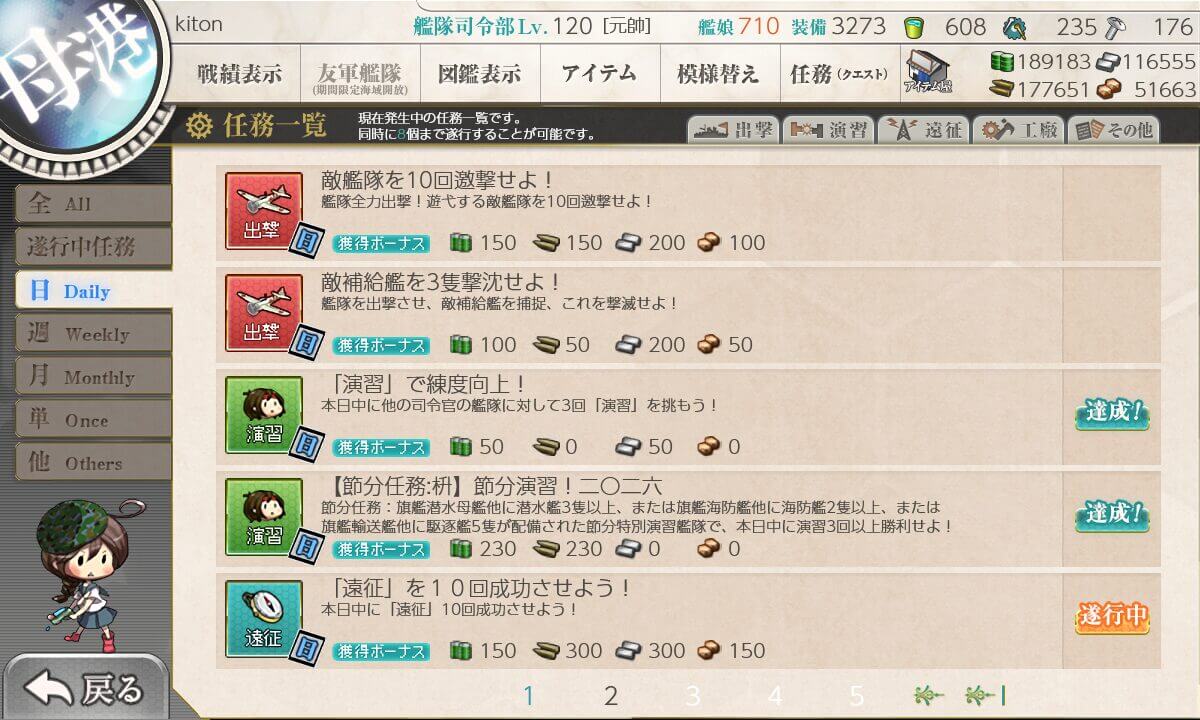The image size is (1200, 720).
Task: Click the 戻る back button
Action: pyautogui.click(x=85, y=688)
